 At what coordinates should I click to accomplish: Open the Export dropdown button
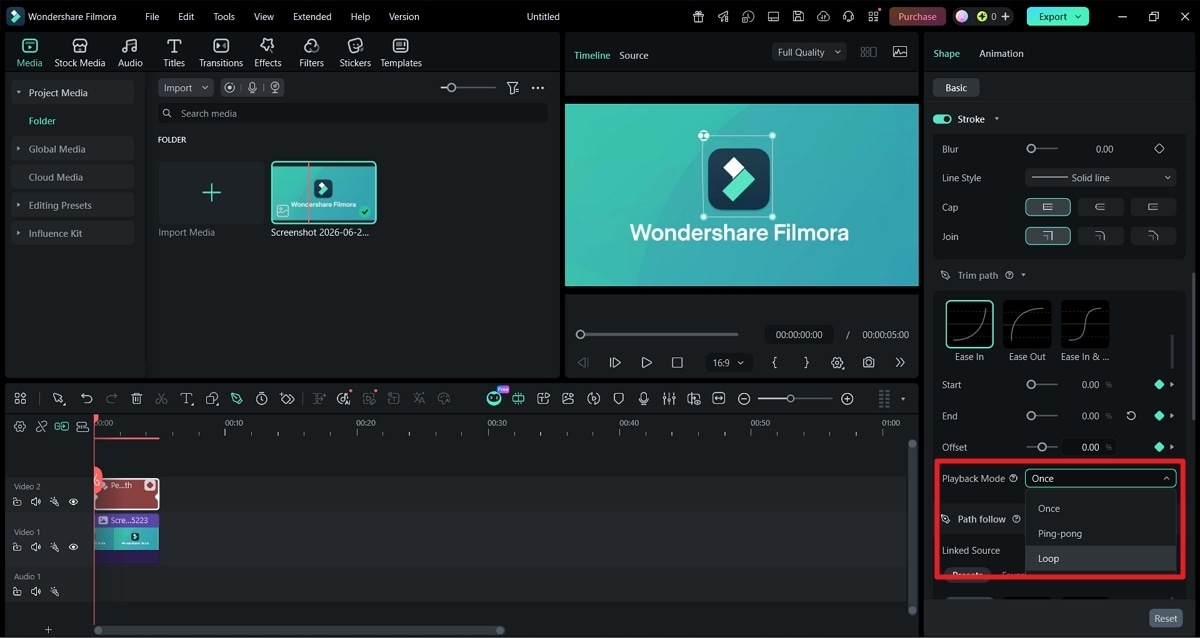click(x=1058, y=17)
